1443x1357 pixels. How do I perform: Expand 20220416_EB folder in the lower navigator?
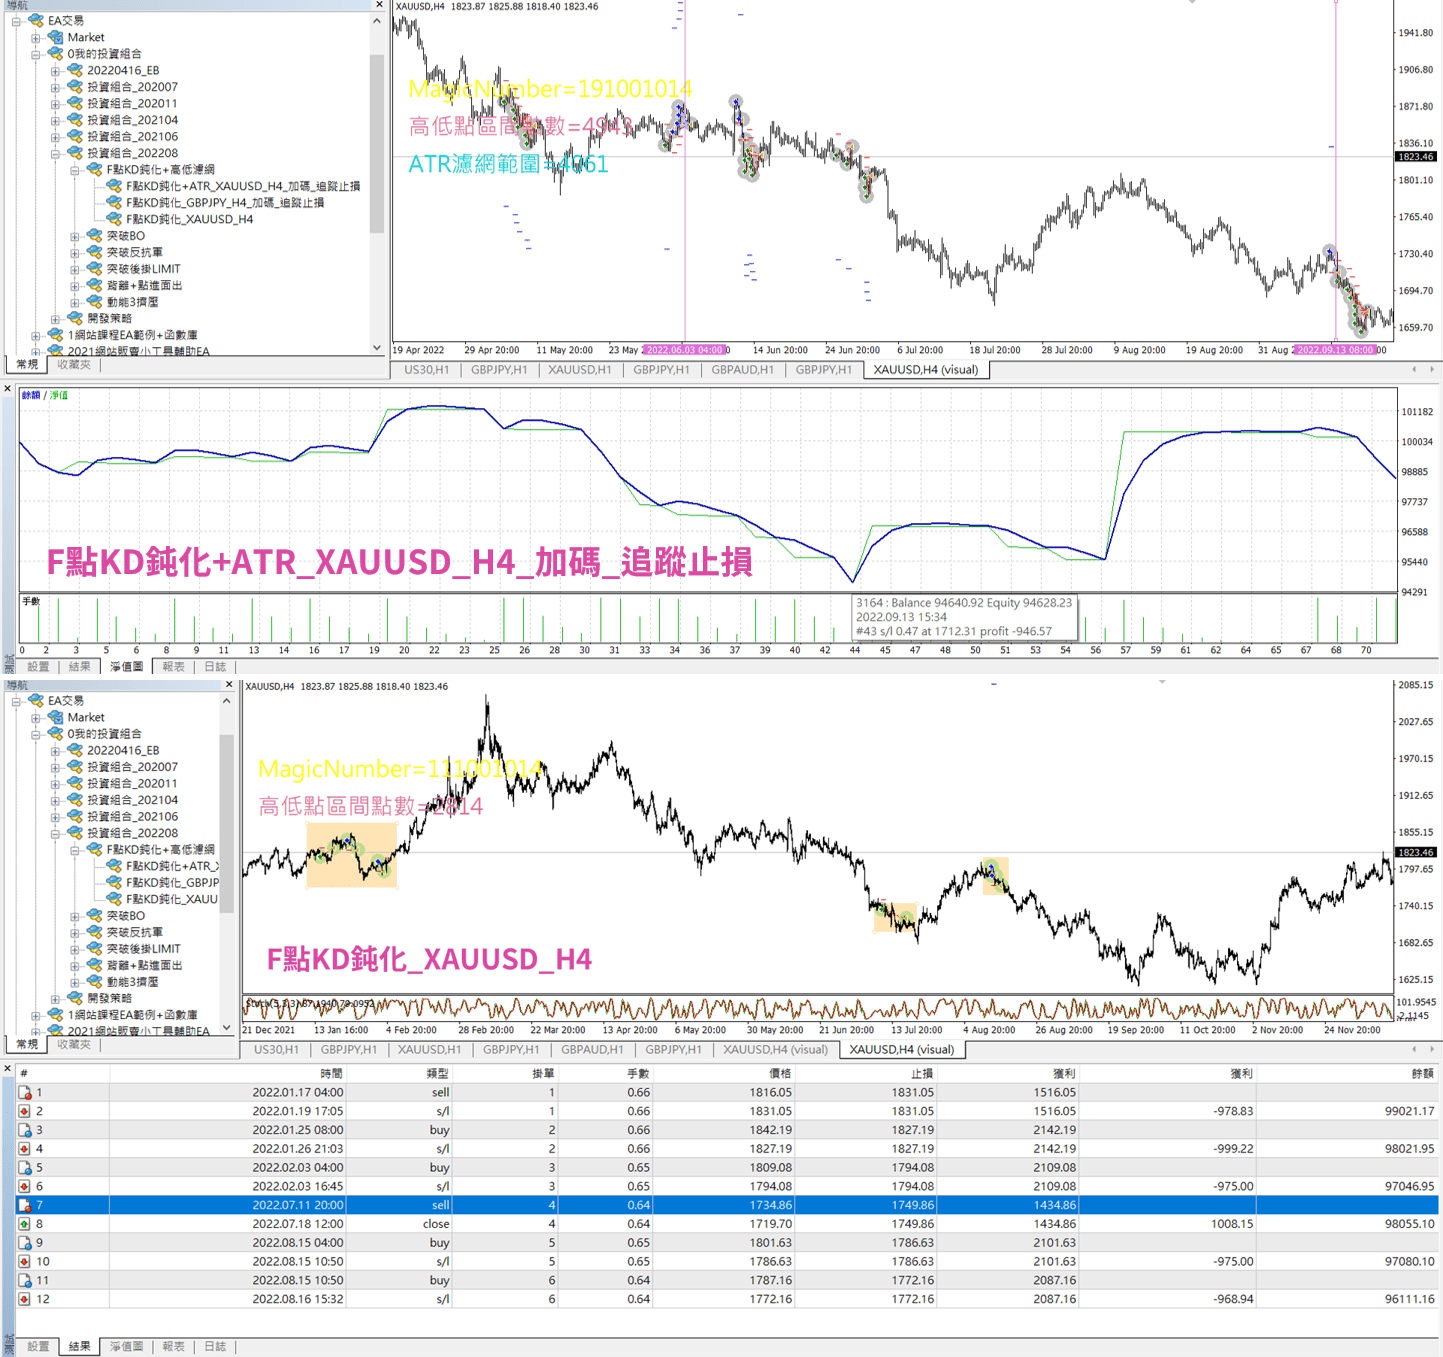click(x=56, y=750)
